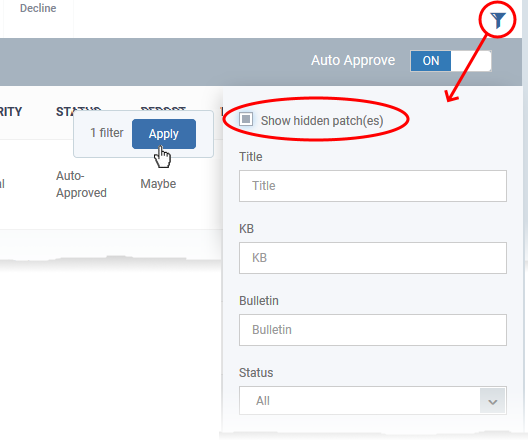This screenshot has width=528, height=440.
Task: Open the filter funnel icon
Action: (497, 20)
